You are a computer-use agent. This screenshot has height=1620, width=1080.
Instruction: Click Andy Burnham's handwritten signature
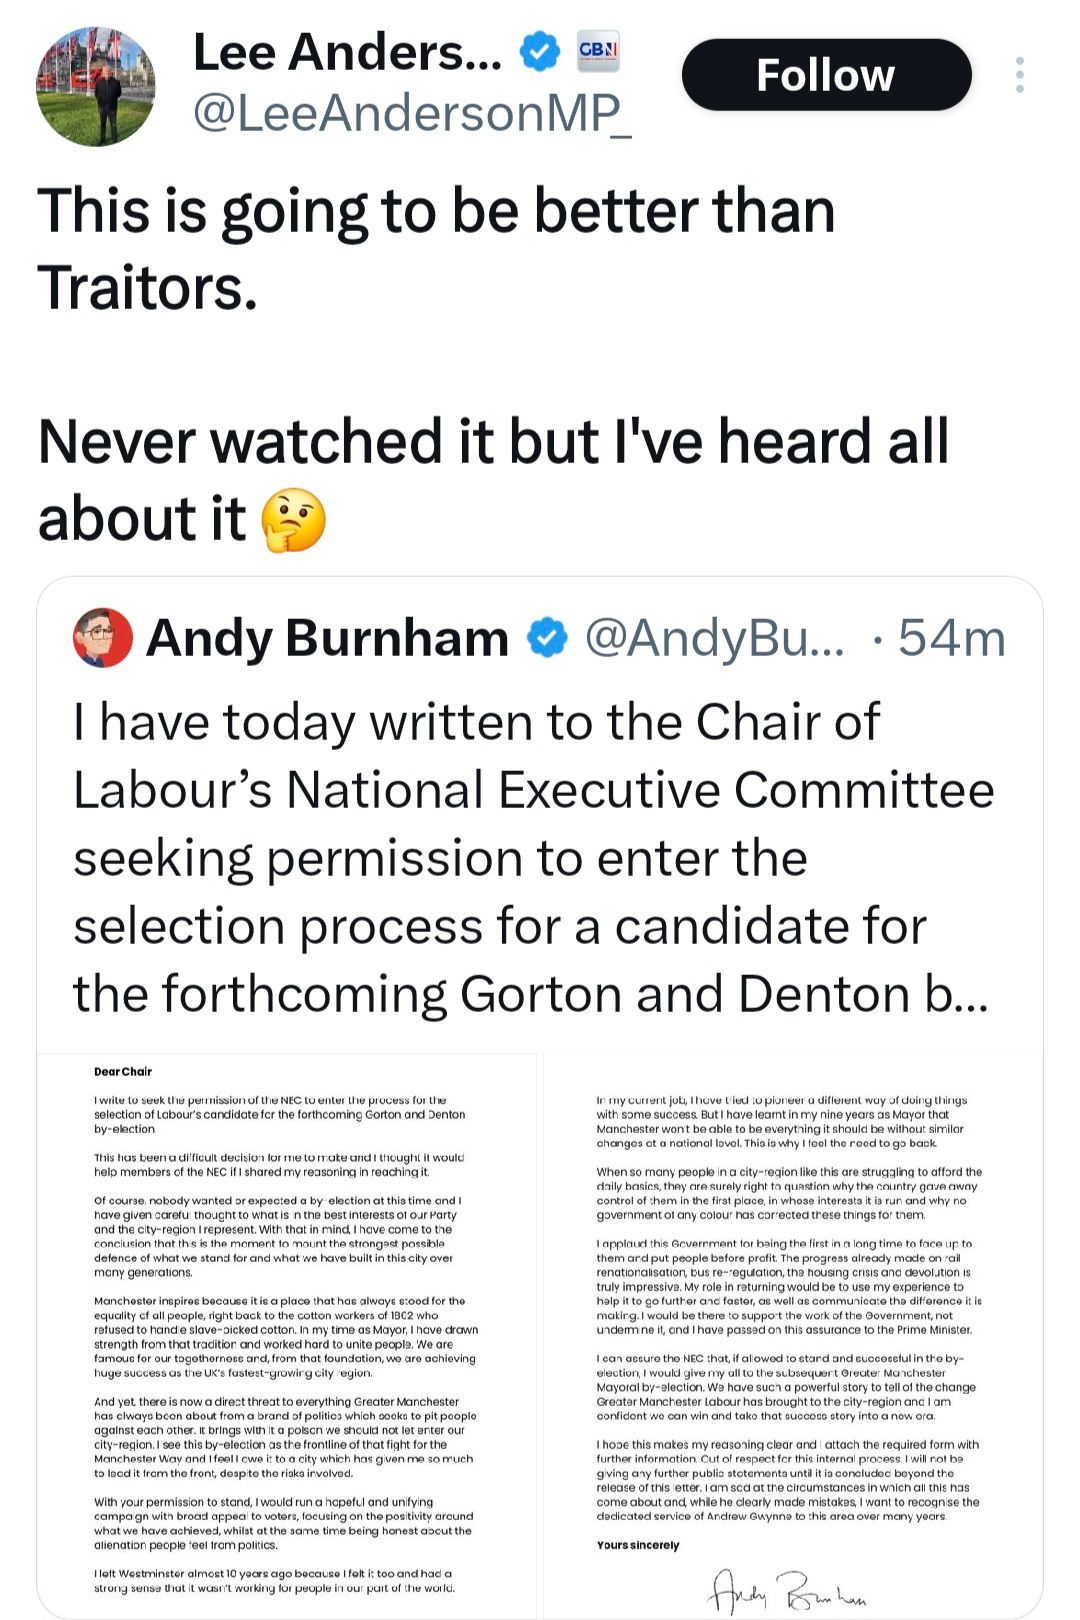click(x=787, y=1588)
